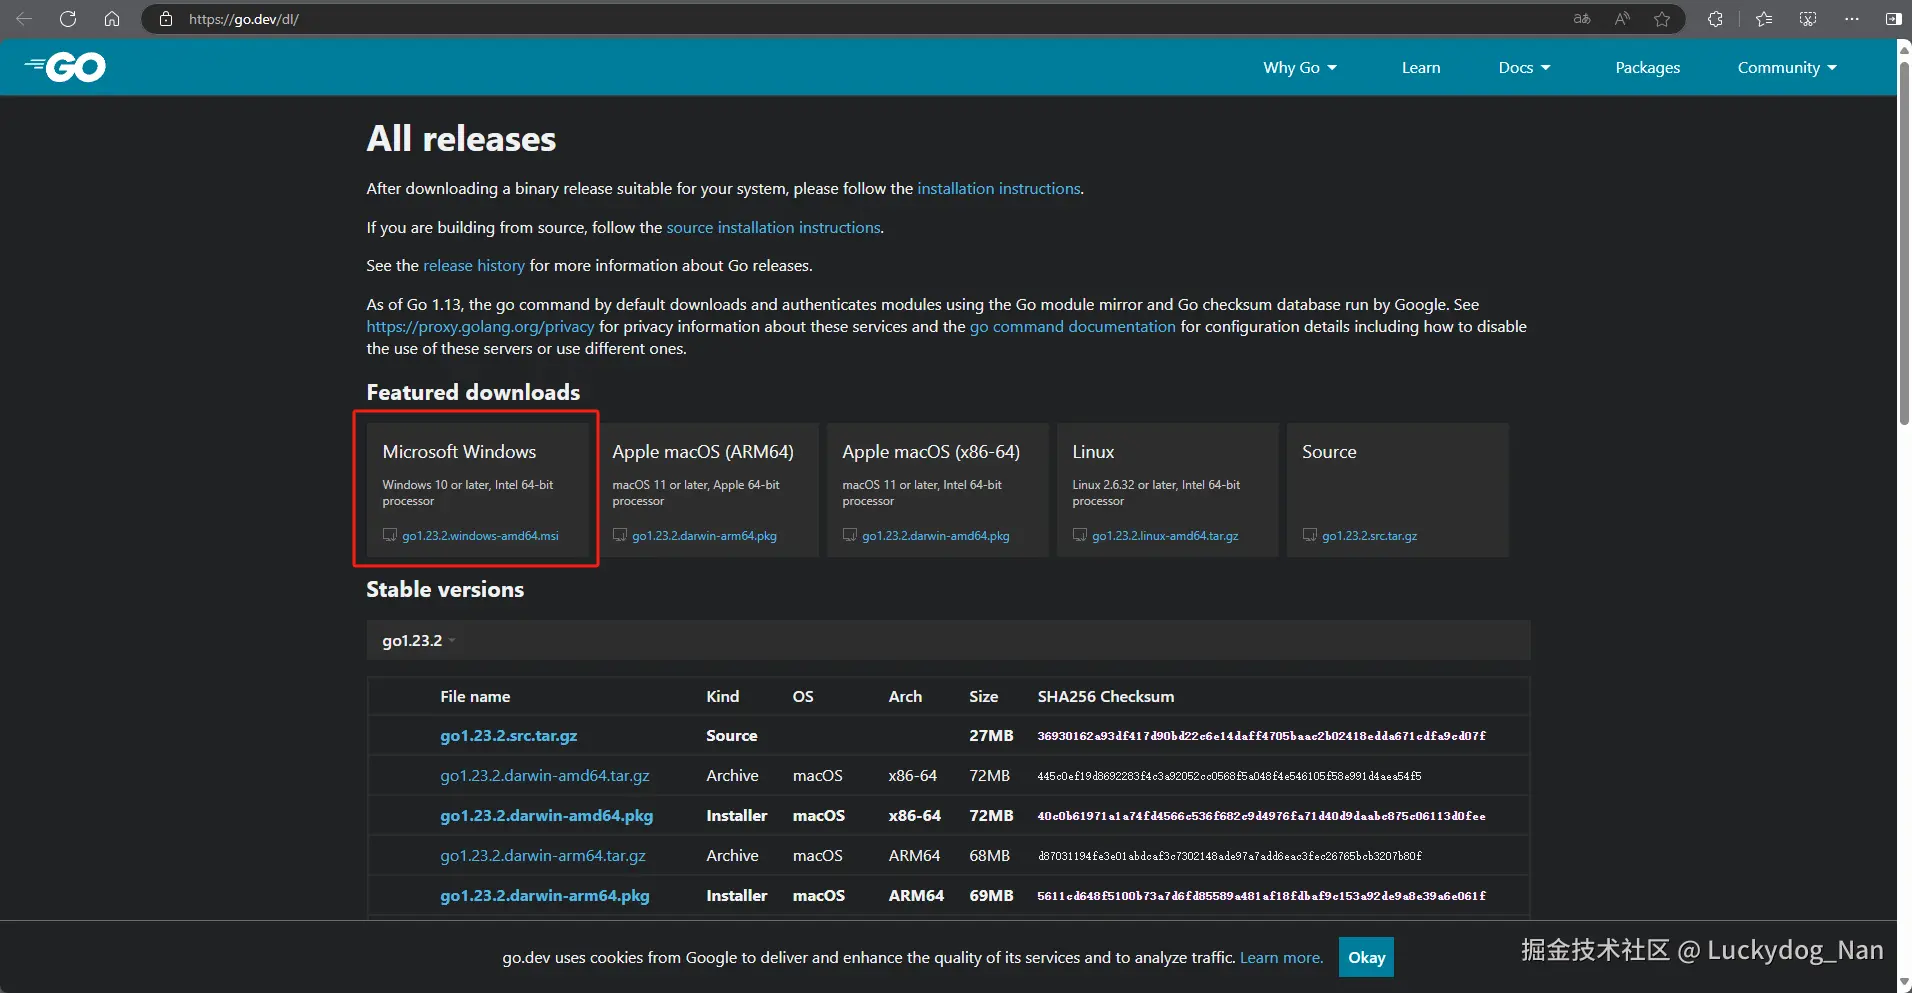Image resolution: width=1912 pixels, height=993 pixels.
Task: Download go1.23.2.darwin-arm64.pkg from the table
Action: 545,895
